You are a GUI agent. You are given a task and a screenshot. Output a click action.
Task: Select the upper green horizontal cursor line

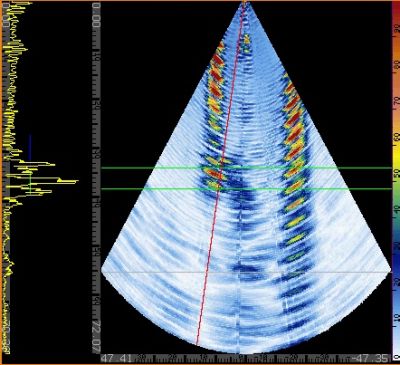click(246, 168)
